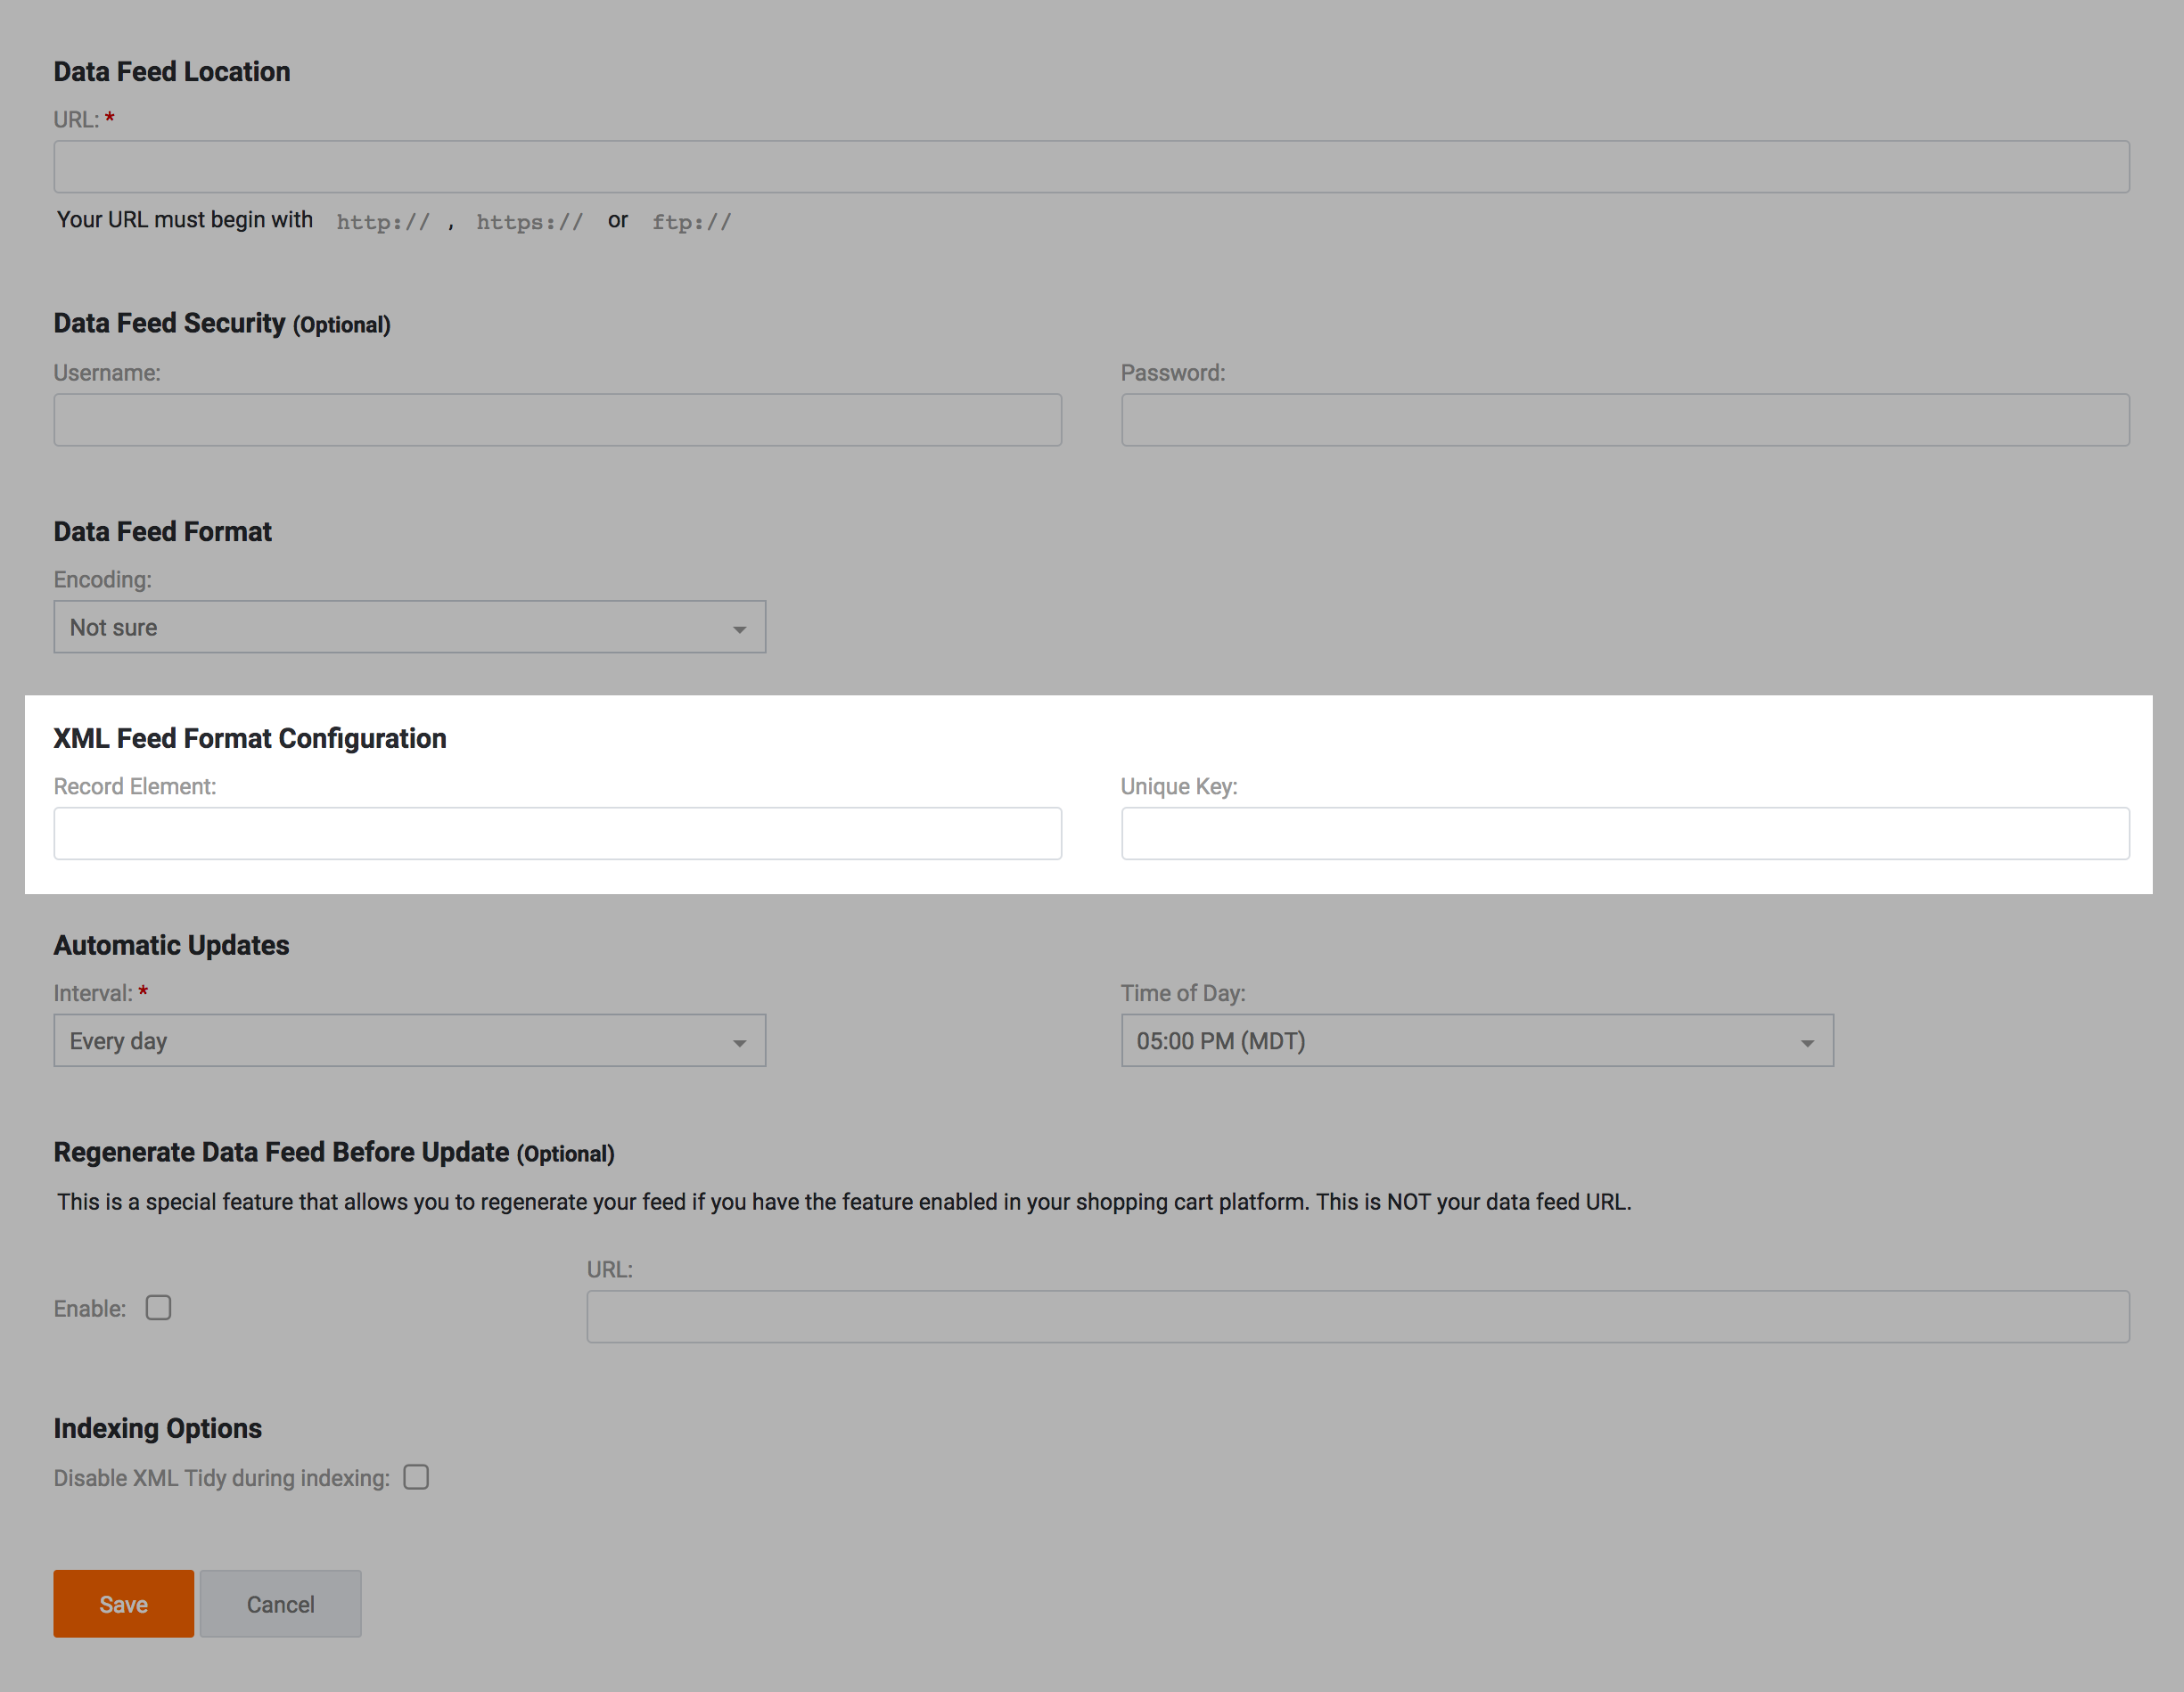Click the Unique Key text field
The image size is (2184, 1692).
pos(1624,833)
